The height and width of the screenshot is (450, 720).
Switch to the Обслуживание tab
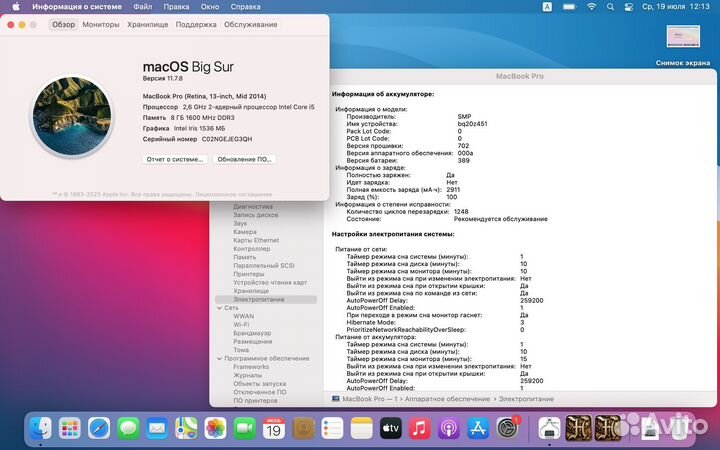251,24
